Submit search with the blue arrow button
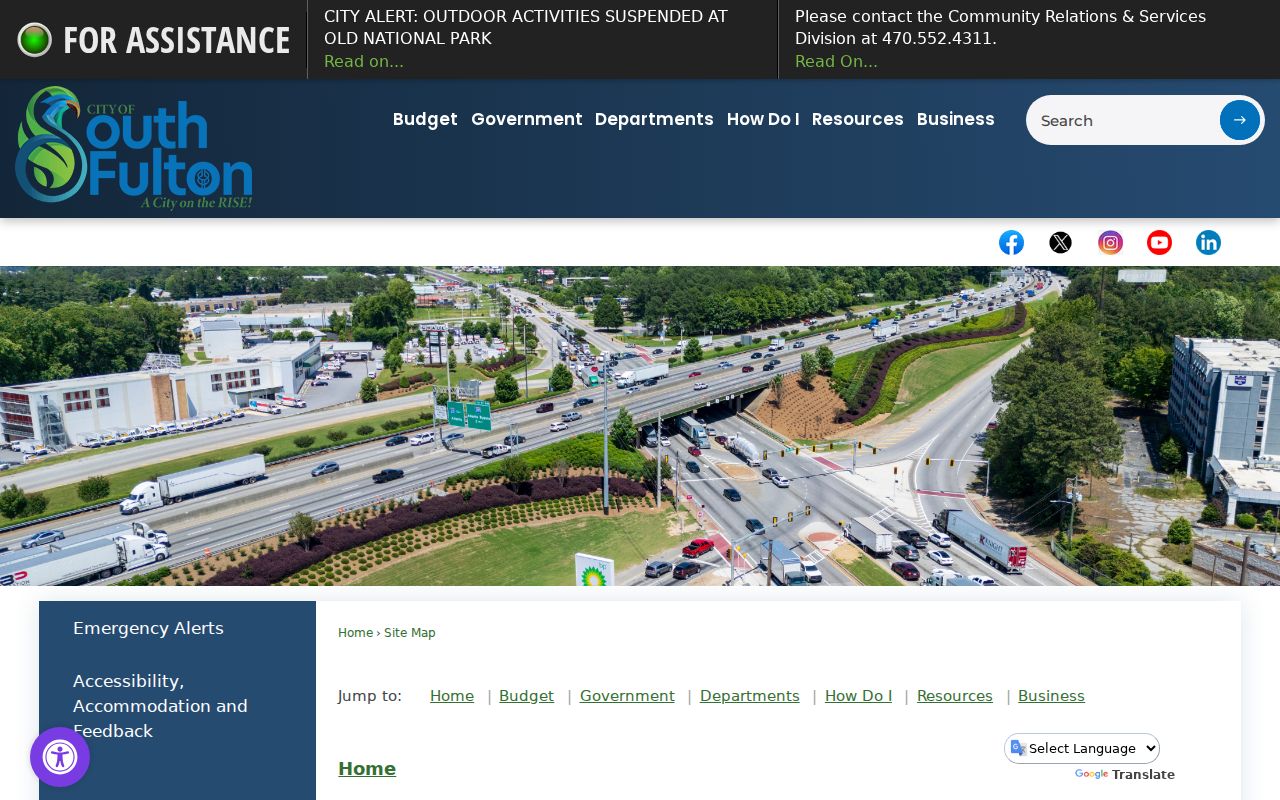 pyautogui.click(x=1239, y=120)
